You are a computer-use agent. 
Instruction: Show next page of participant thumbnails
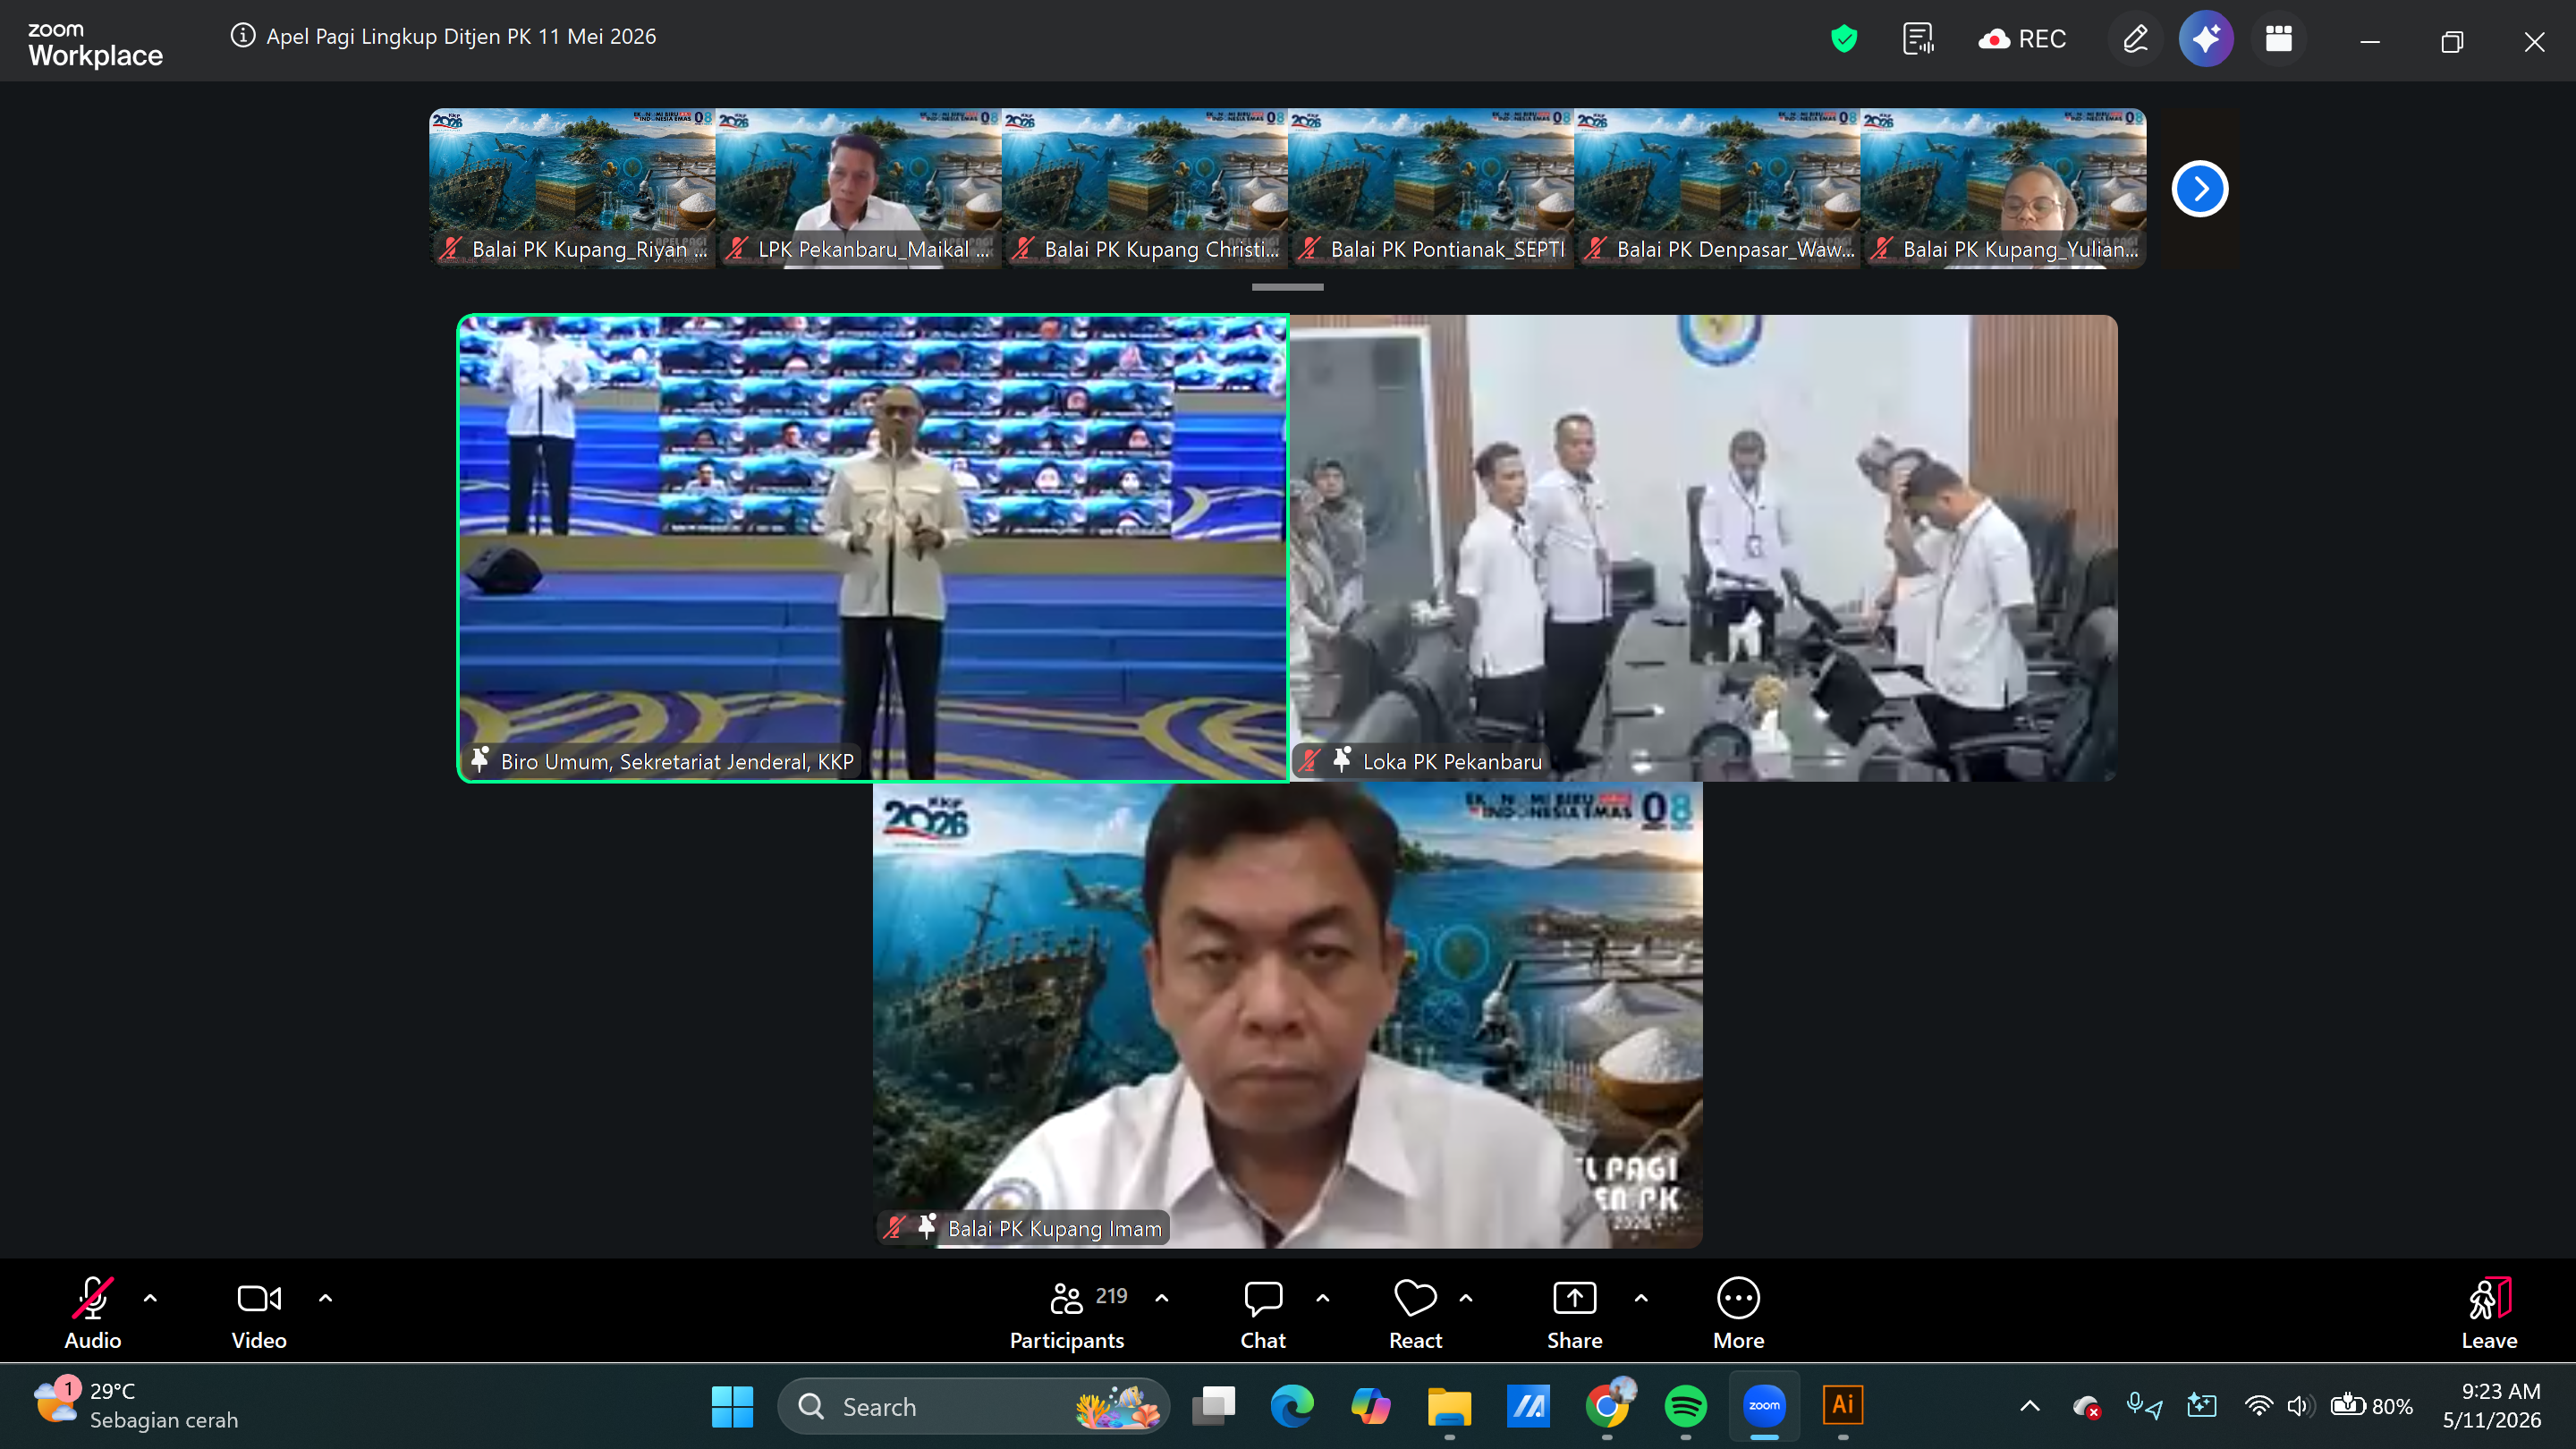[2200, 189]
